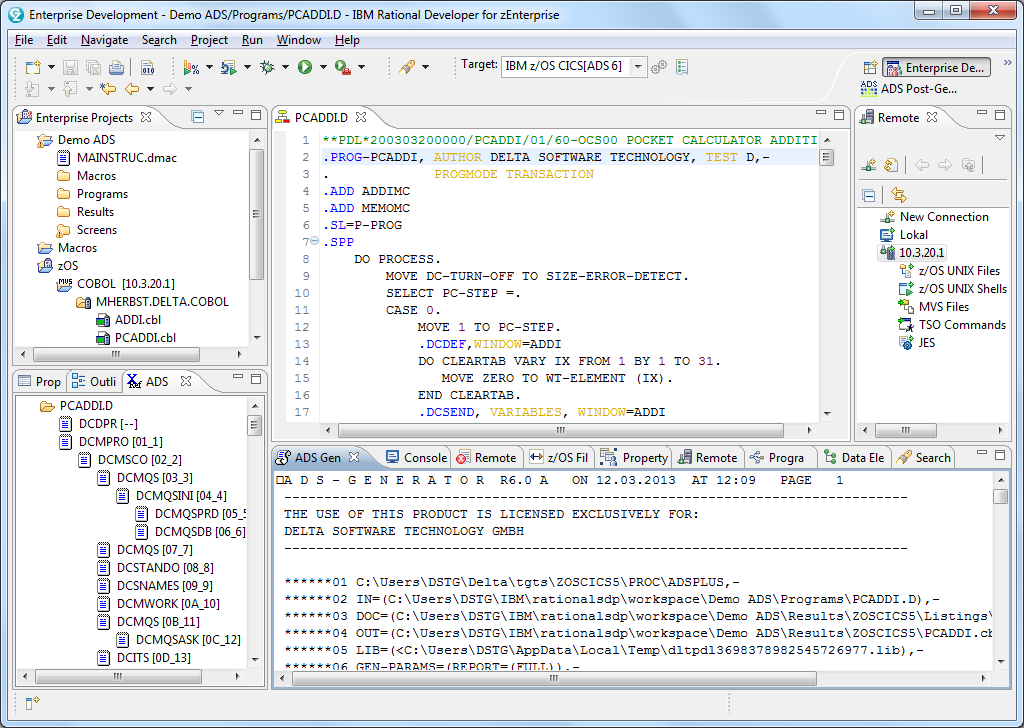Image resolution: width=1024 pixels, height=728 pixels.
Task: Open the Target combo box dropdown
Action: [638, 67]
